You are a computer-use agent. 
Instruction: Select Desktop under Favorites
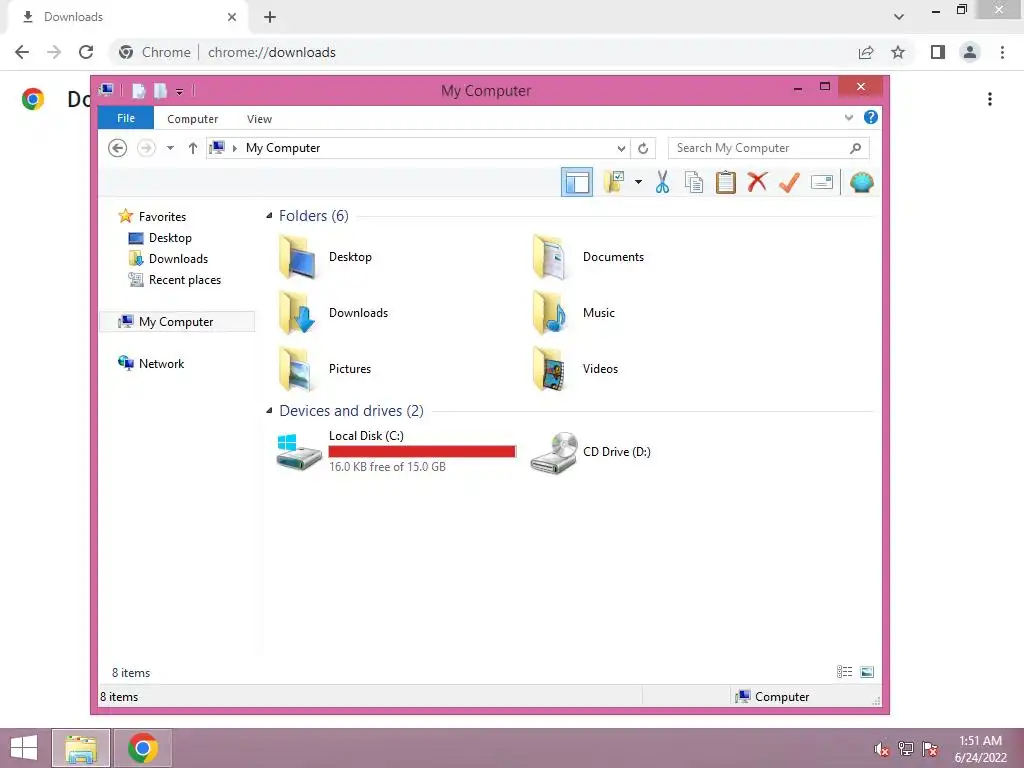pos(170,238)
